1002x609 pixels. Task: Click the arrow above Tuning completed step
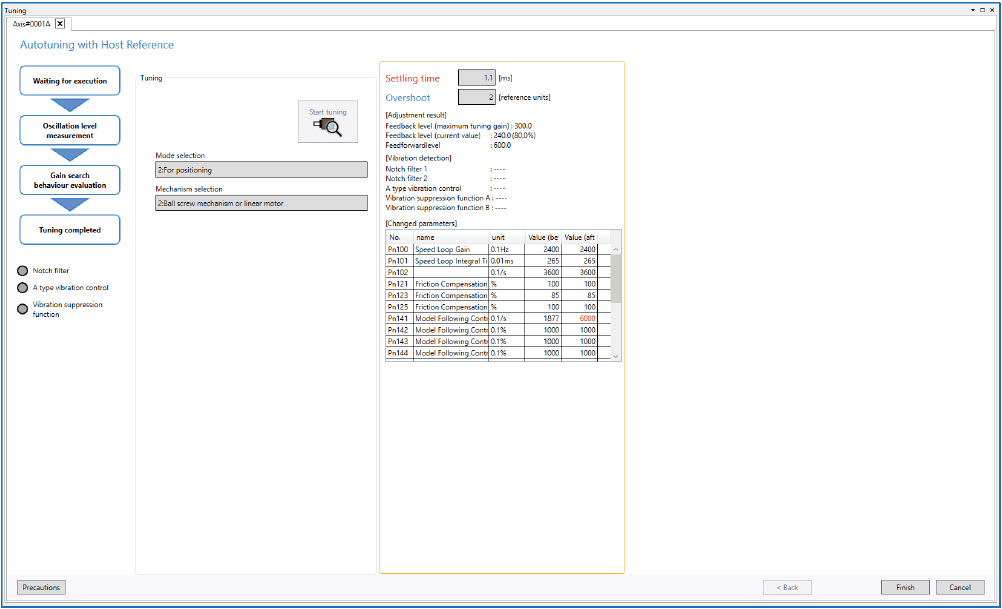[x=69, y=204]
